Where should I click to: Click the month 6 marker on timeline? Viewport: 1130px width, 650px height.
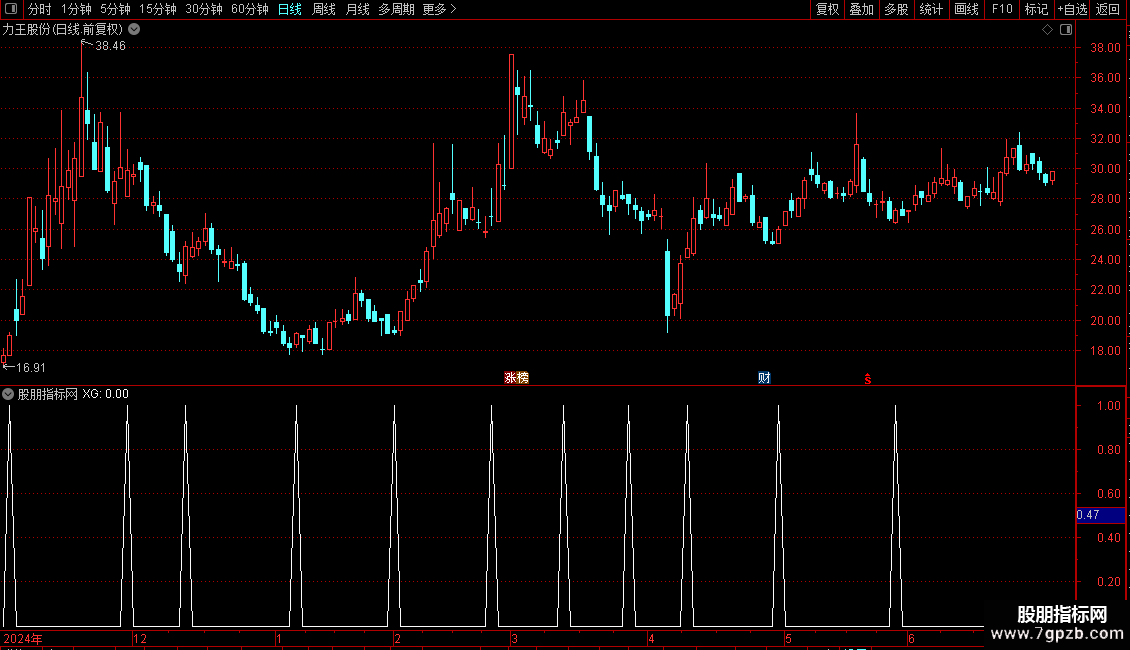click(x=911, y=638)
